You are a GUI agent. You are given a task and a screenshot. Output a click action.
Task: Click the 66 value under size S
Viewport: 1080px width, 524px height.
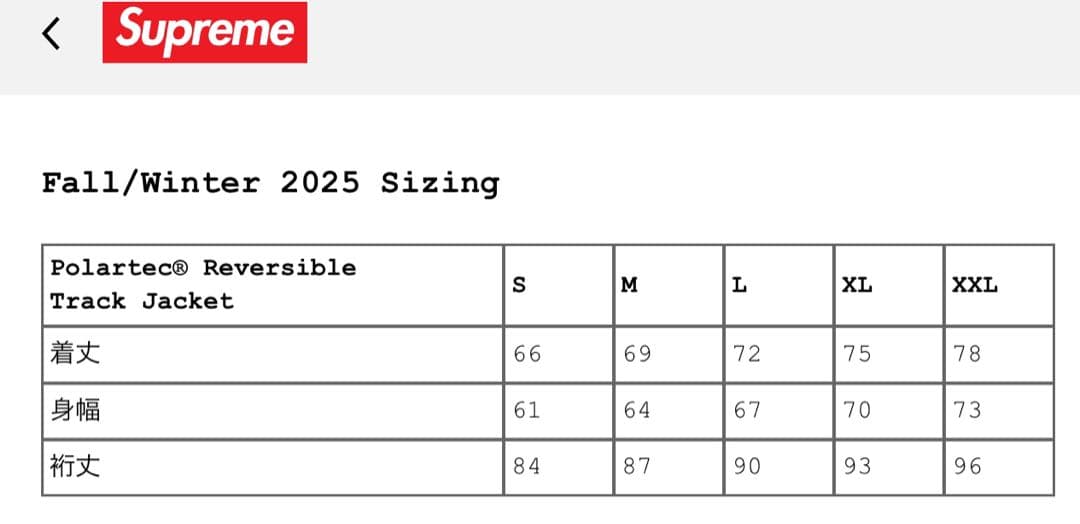[527, 354]
